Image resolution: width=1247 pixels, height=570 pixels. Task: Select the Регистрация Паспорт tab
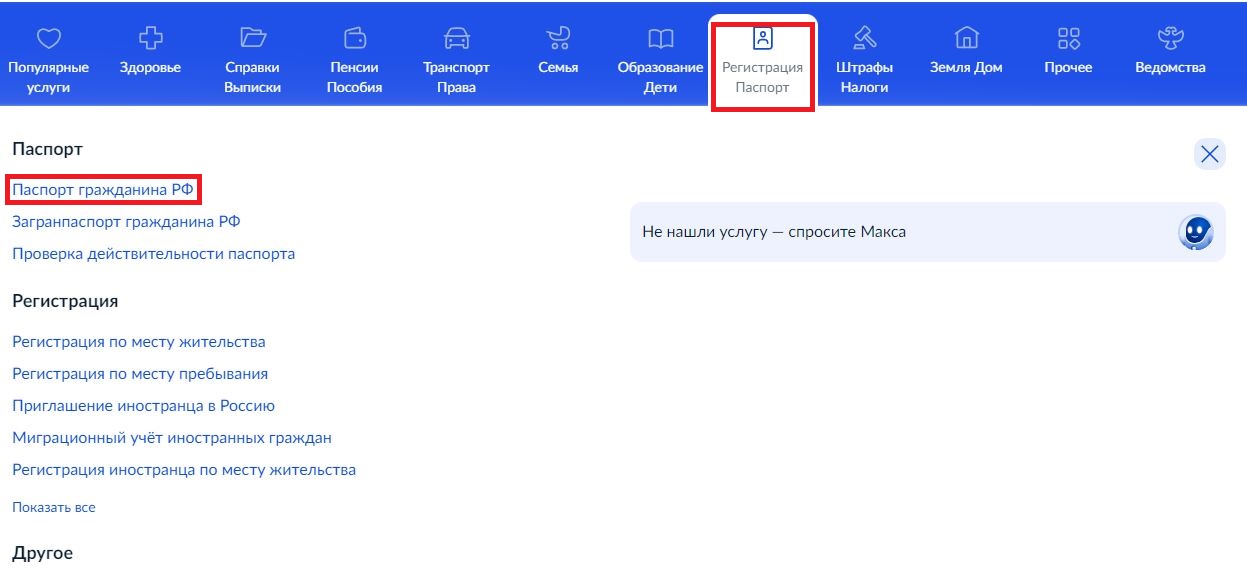(x=763, y=62)
